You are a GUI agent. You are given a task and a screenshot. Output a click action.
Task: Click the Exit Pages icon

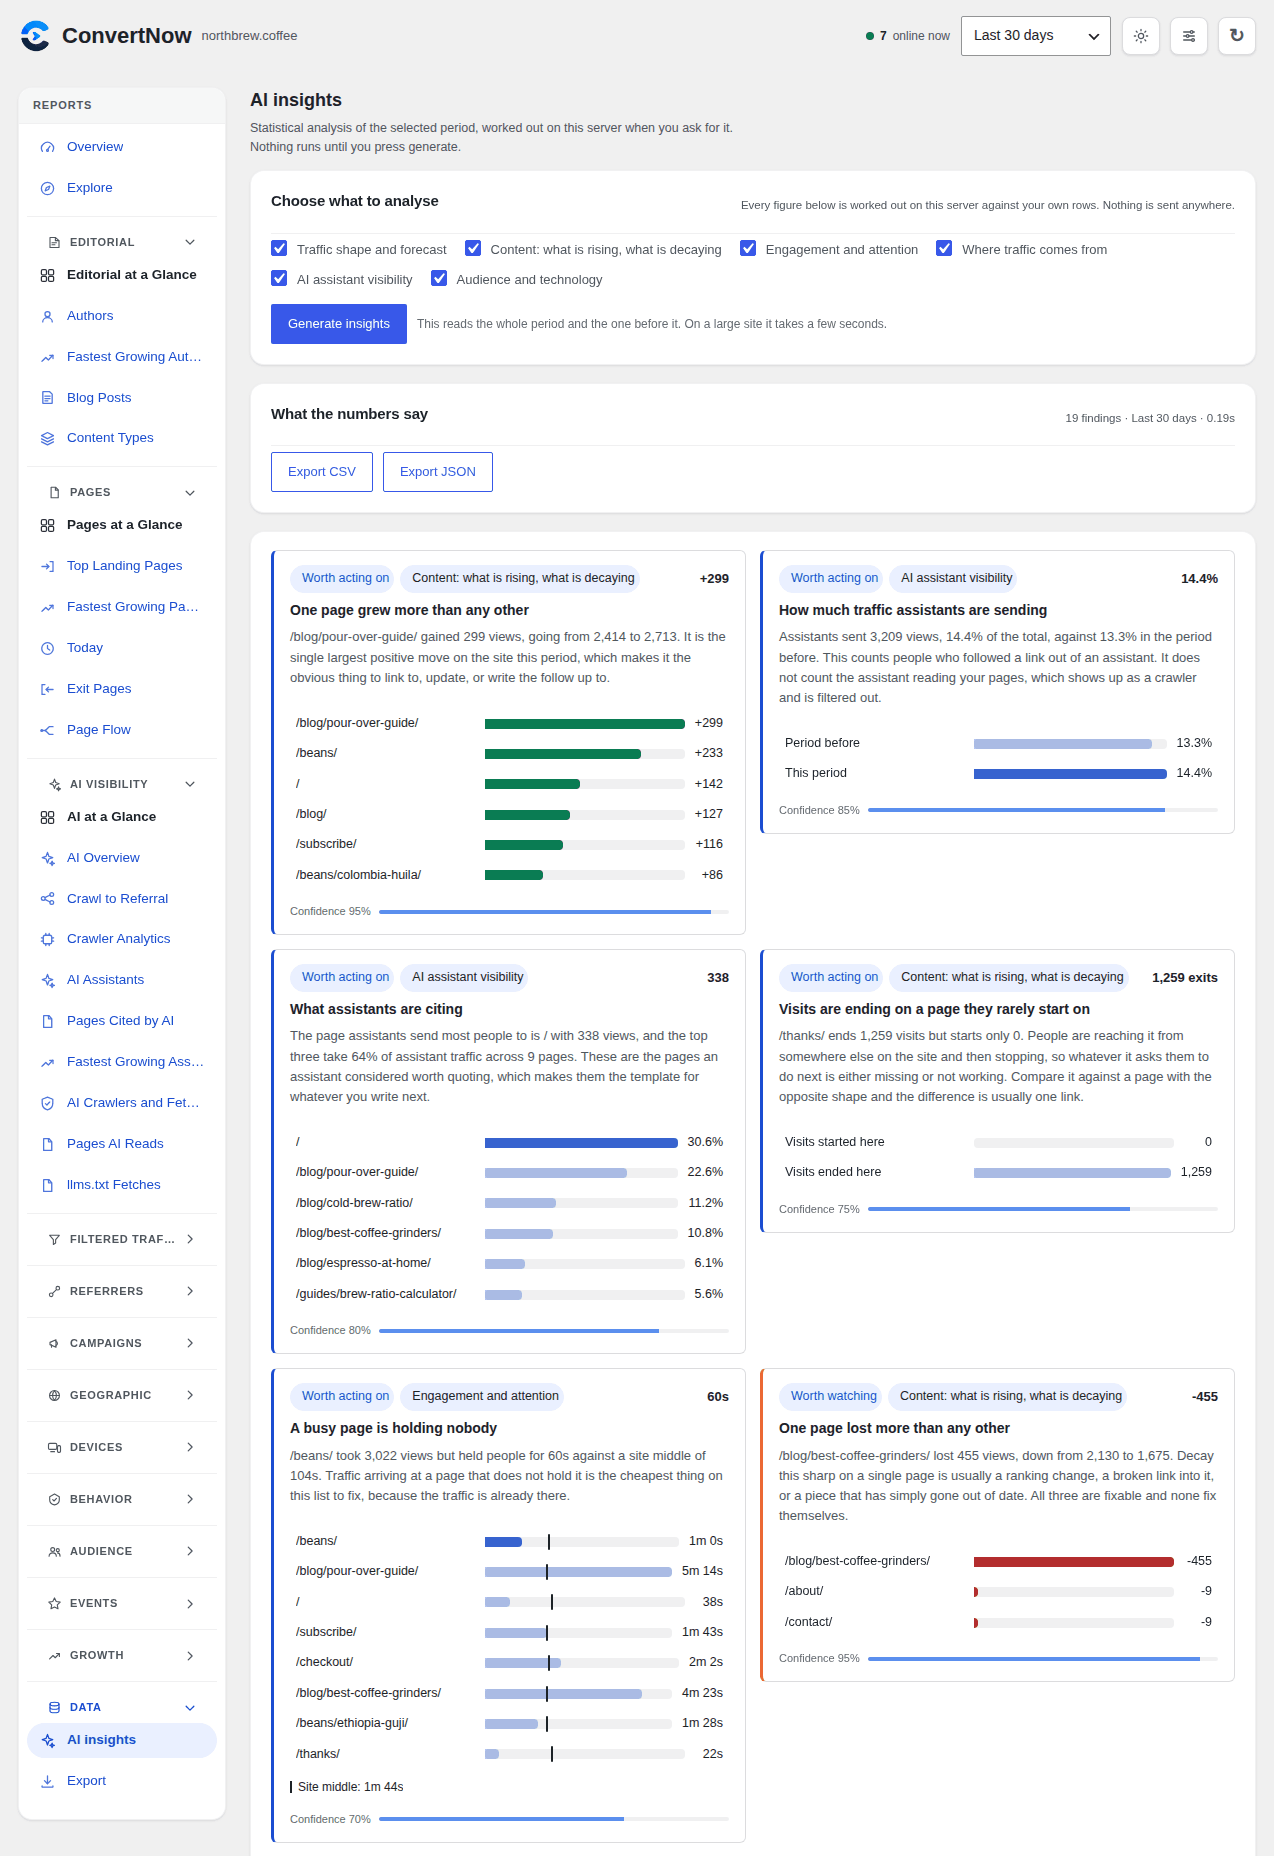pyautogui.click(x=47, y=689)
